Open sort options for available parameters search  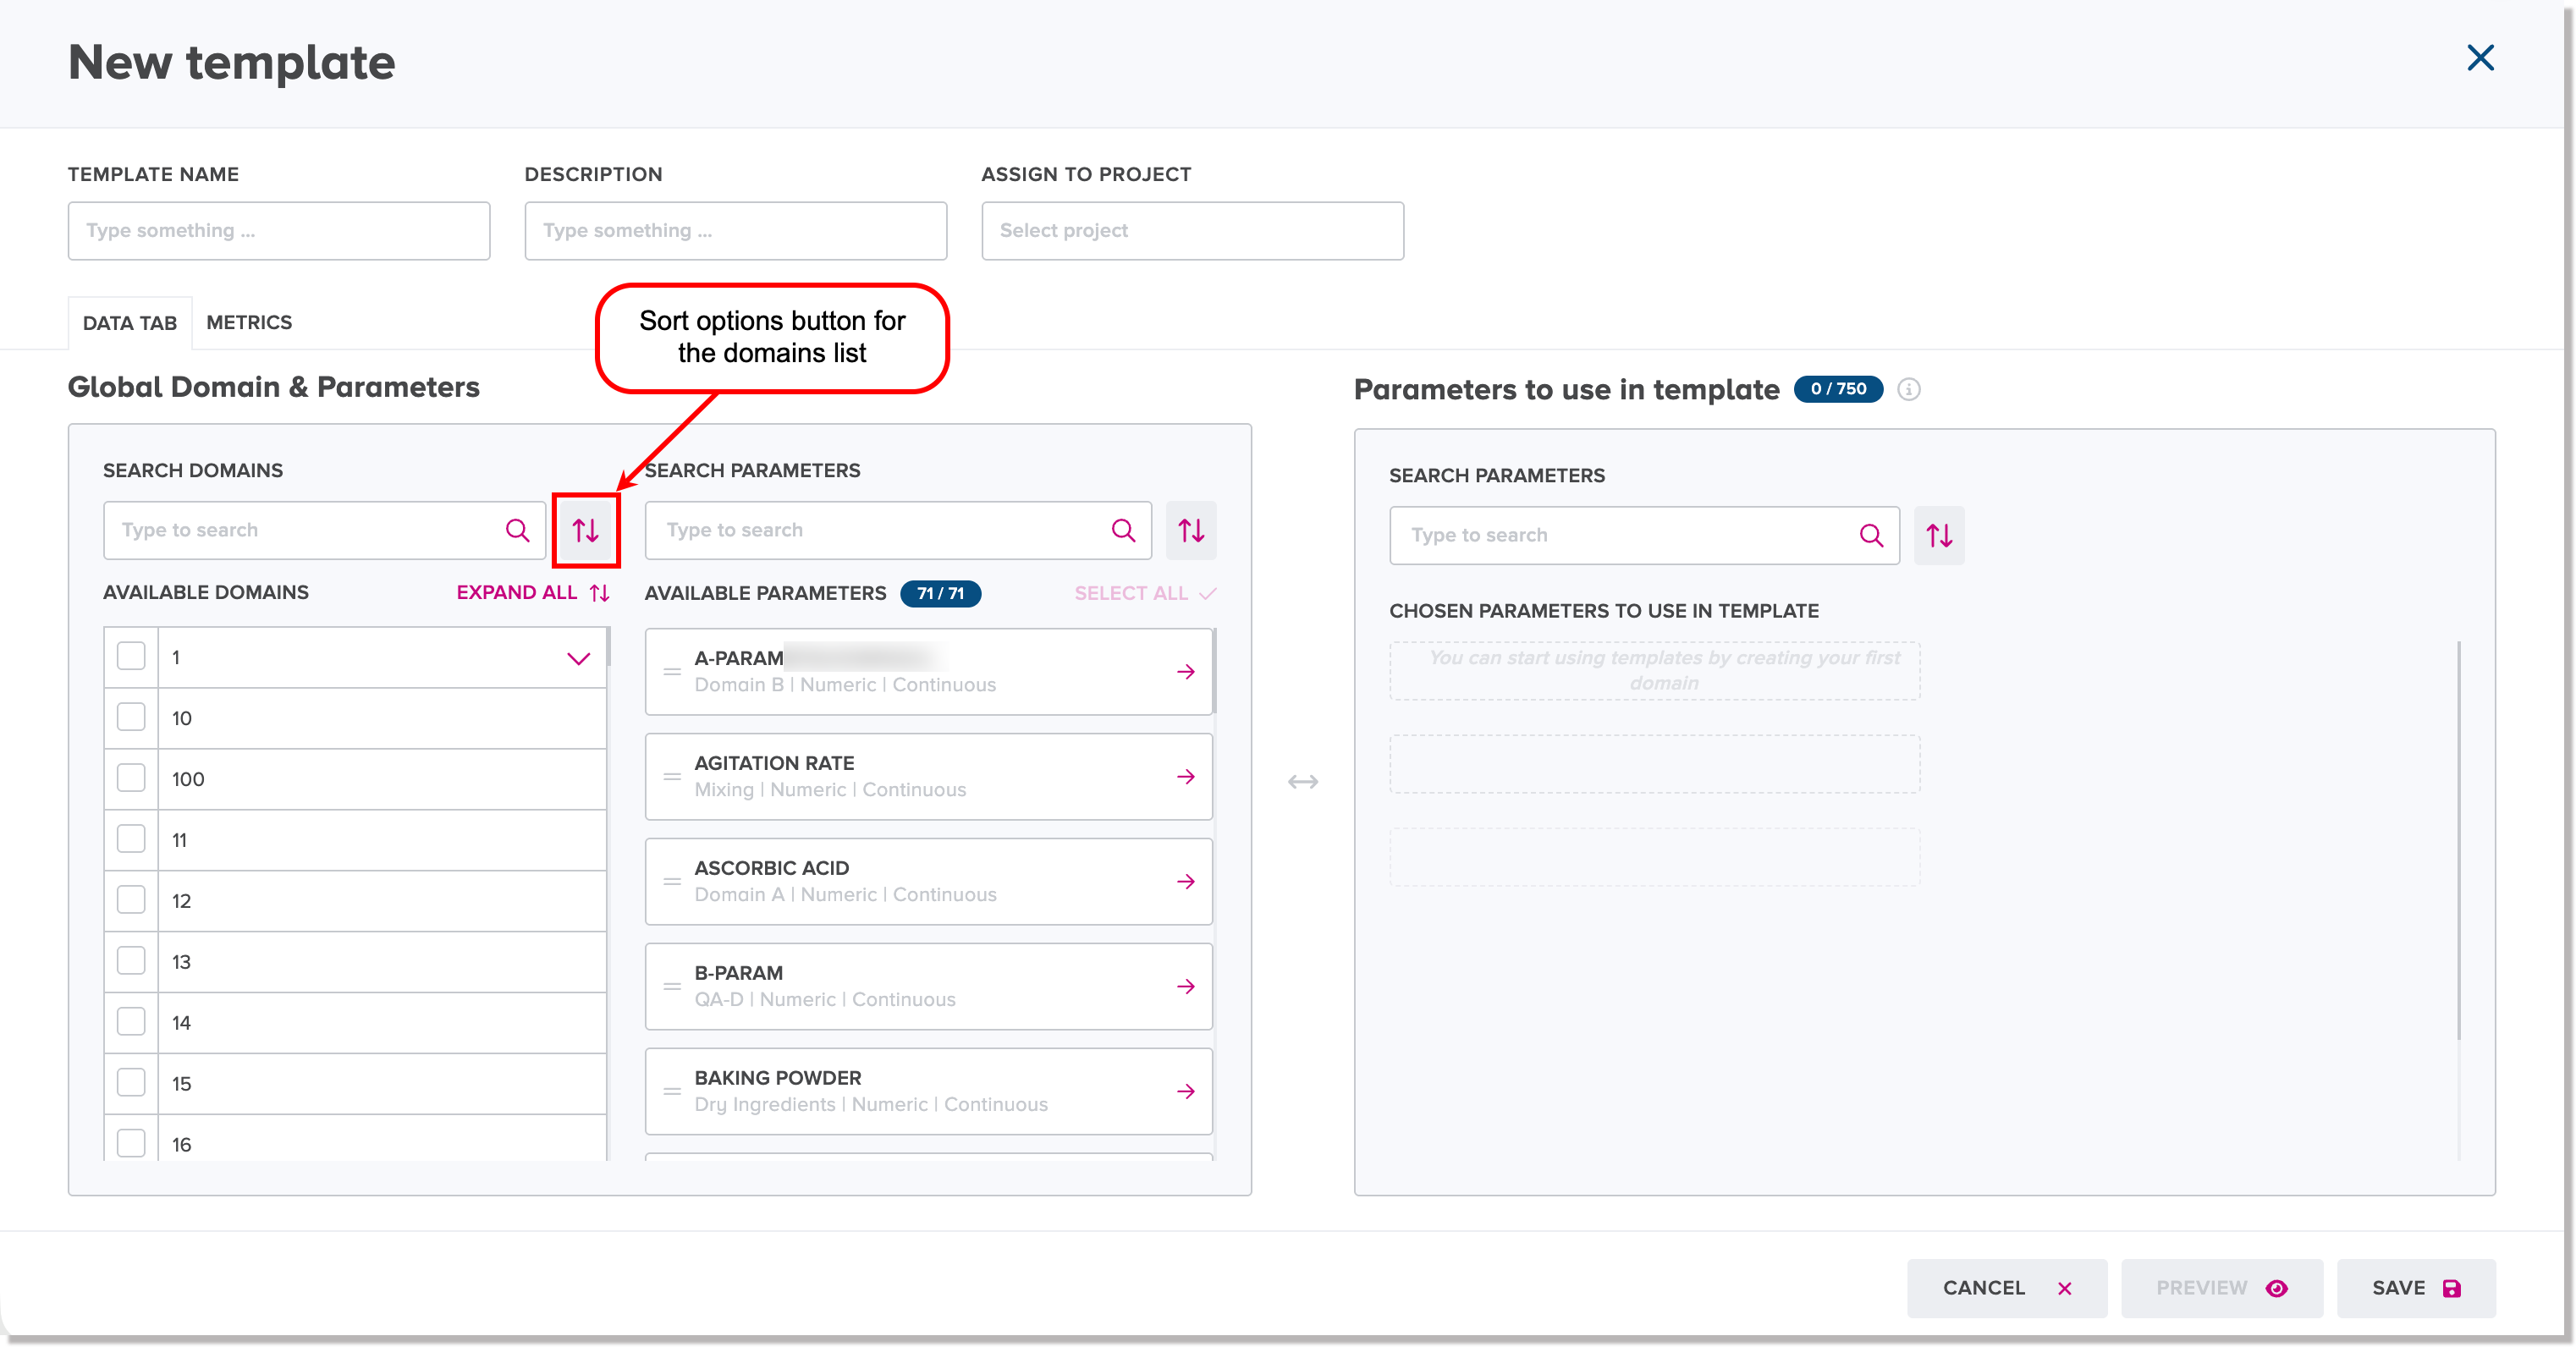click(x=1191, y=530)
